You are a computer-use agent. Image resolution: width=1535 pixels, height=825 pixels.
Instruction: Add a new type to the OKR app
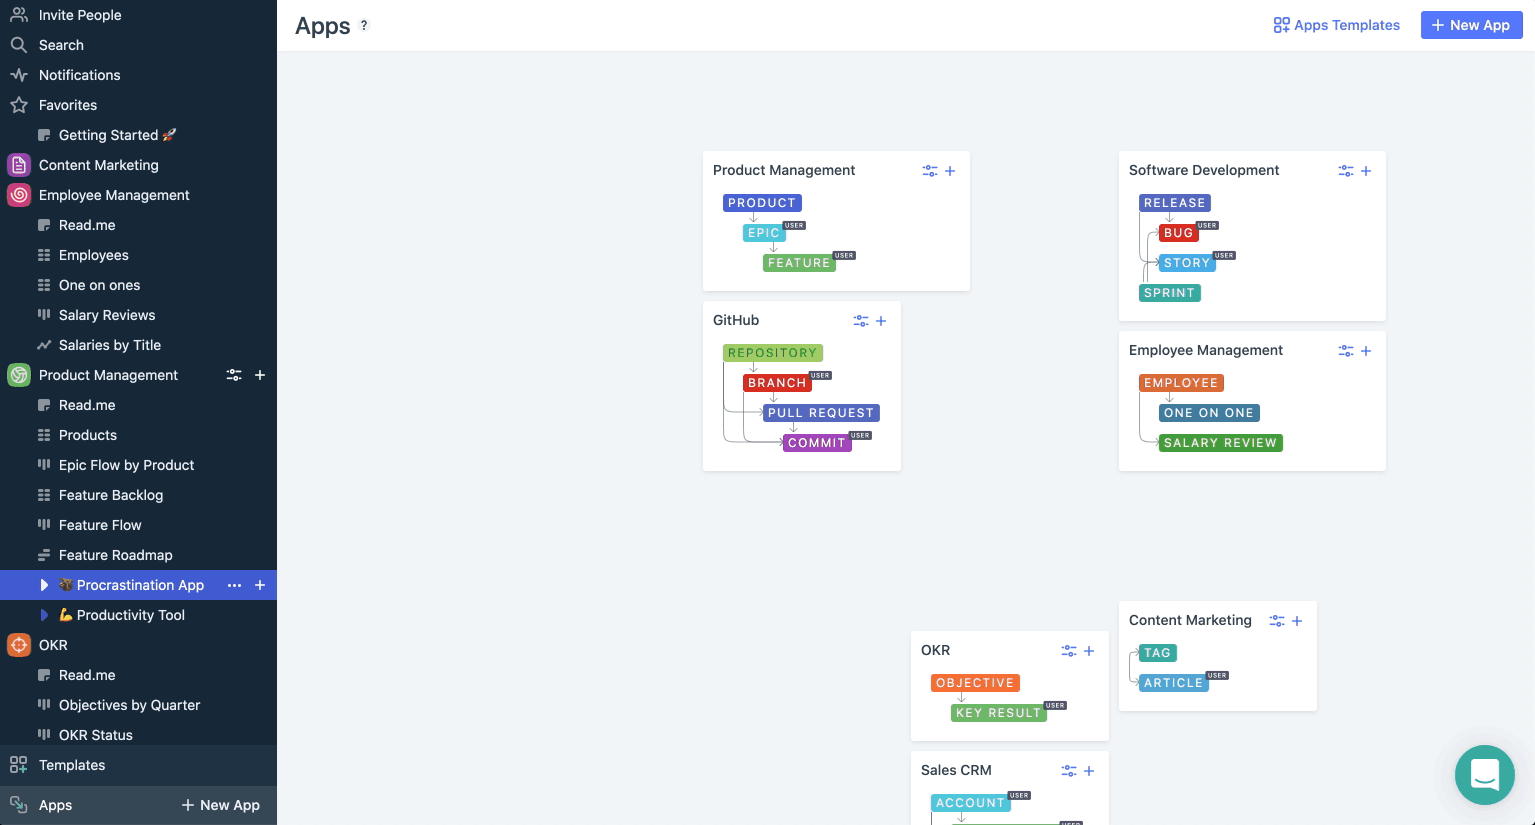[x=1089, y=650]
